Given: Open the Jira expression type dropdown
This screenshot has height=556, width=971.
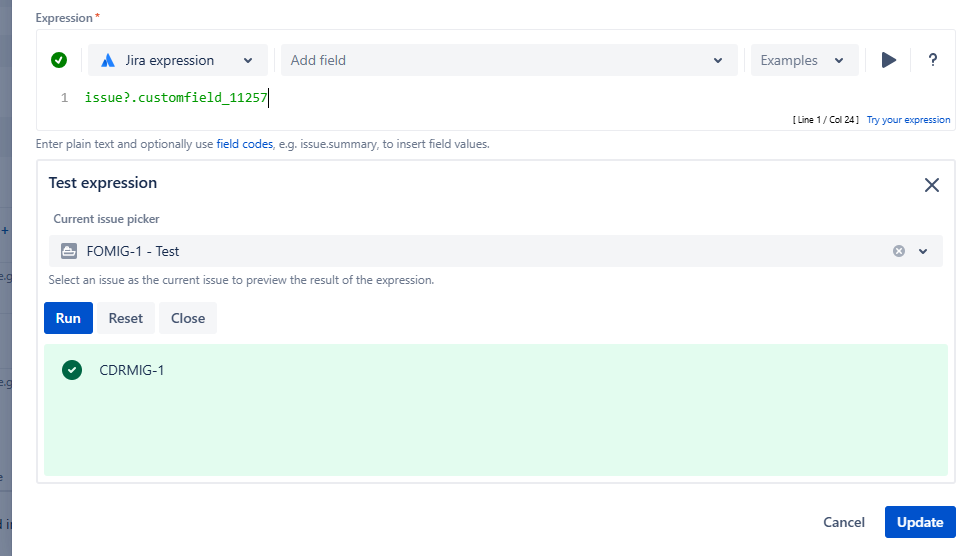Looking at the screenshot, I should point(178,60).
